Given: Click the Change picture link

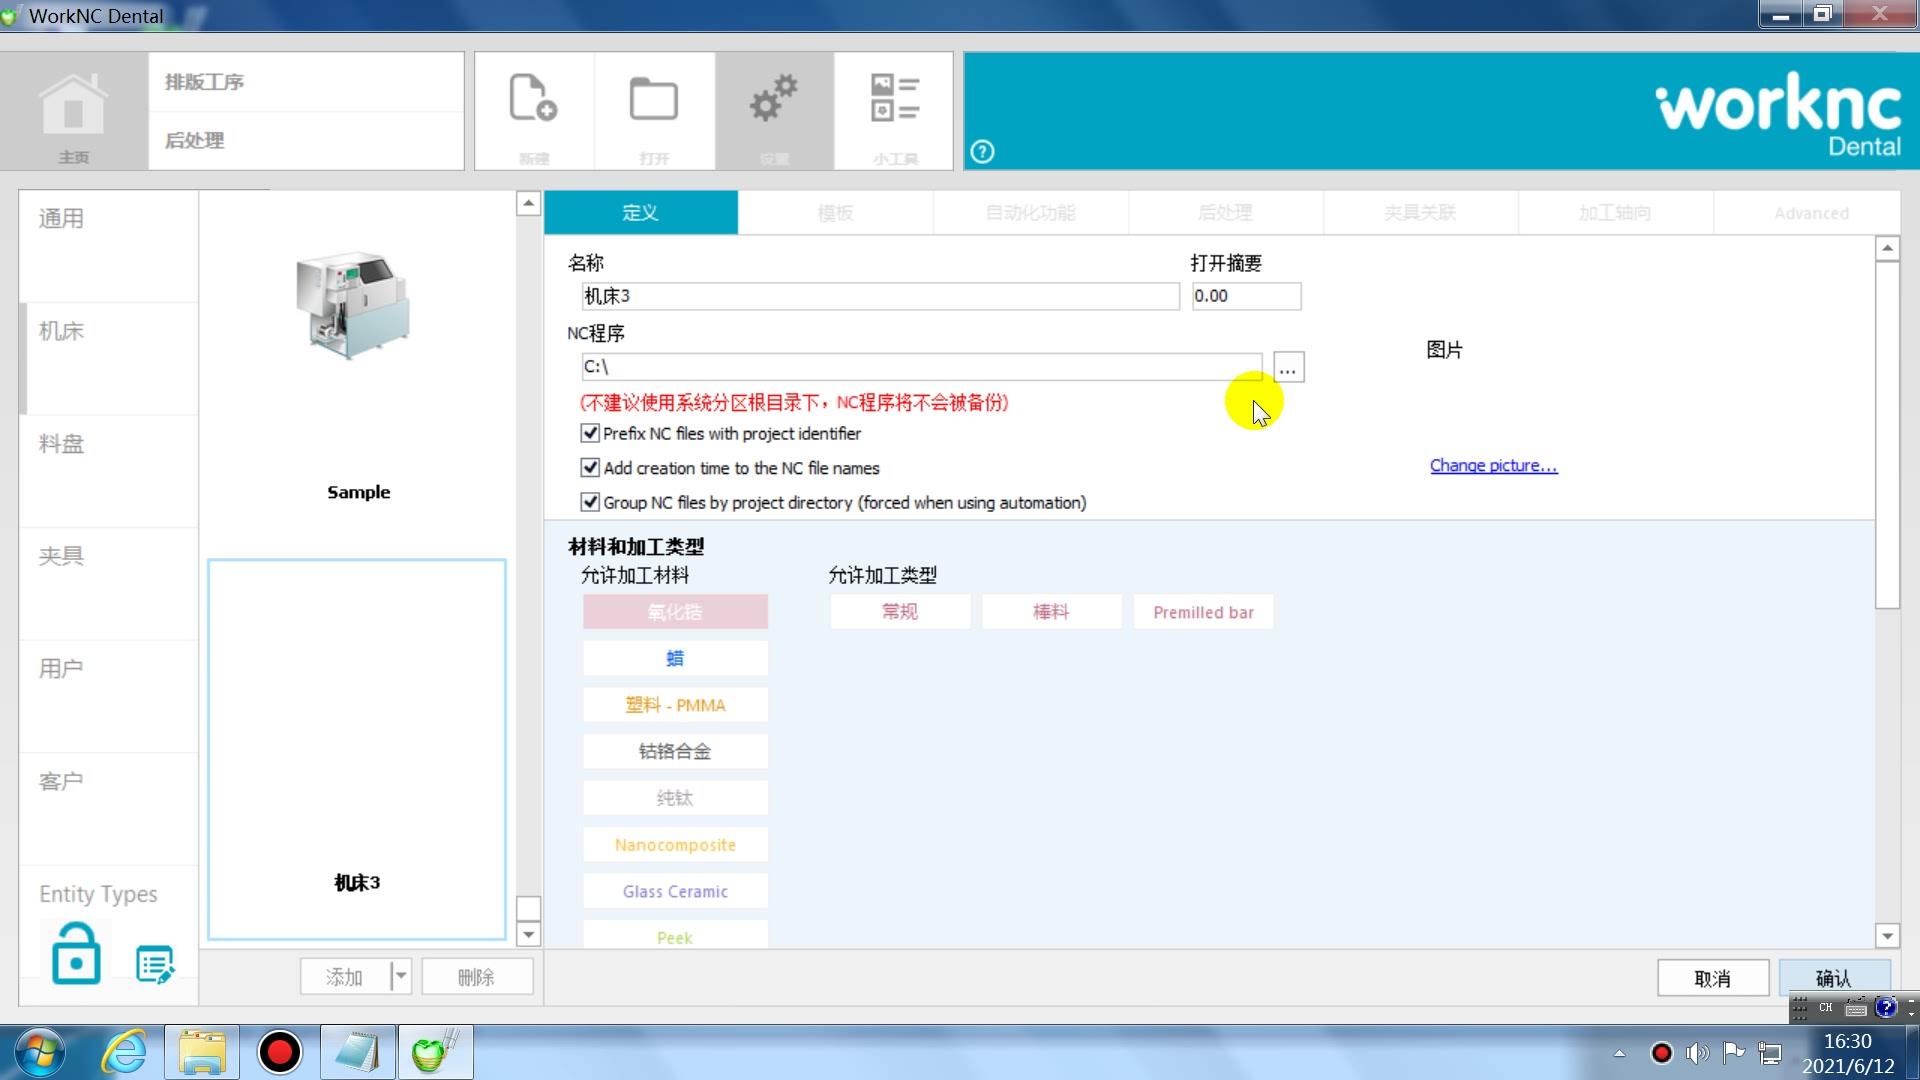Looking at the screenshot, I should [1493, 465].
